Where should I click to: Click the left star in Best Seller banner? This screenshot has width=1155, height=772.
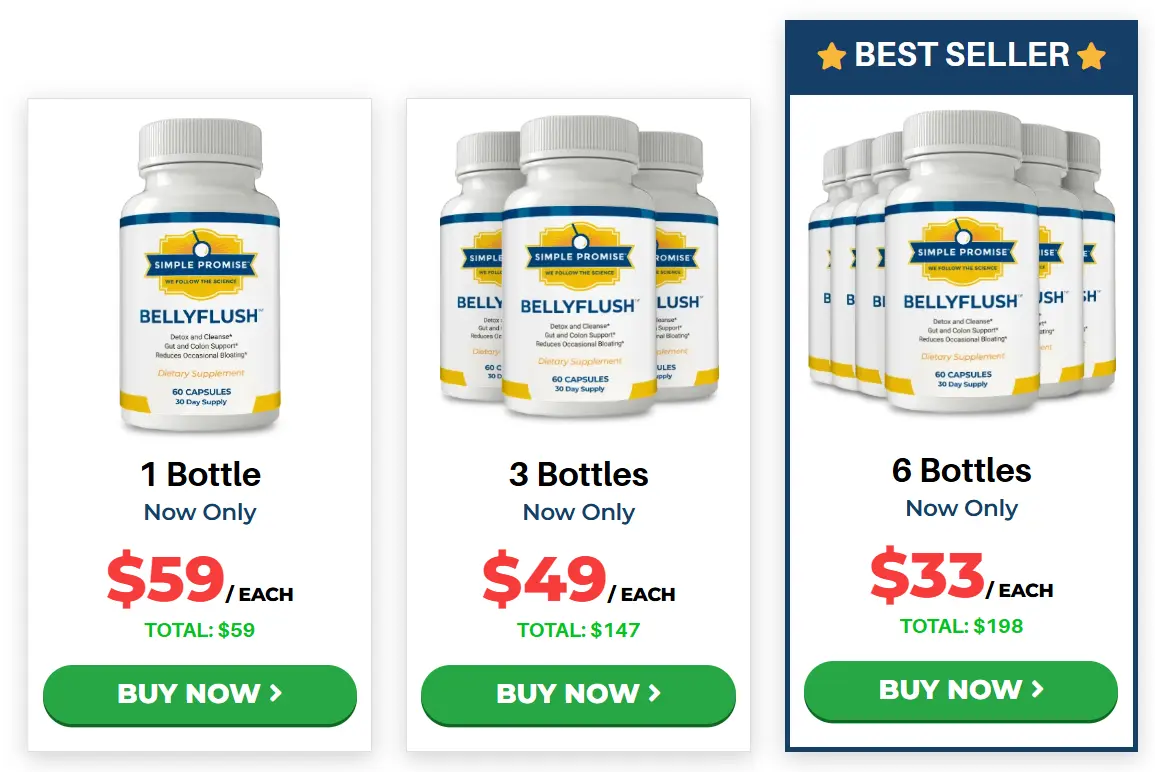click(x=832, y=56)
